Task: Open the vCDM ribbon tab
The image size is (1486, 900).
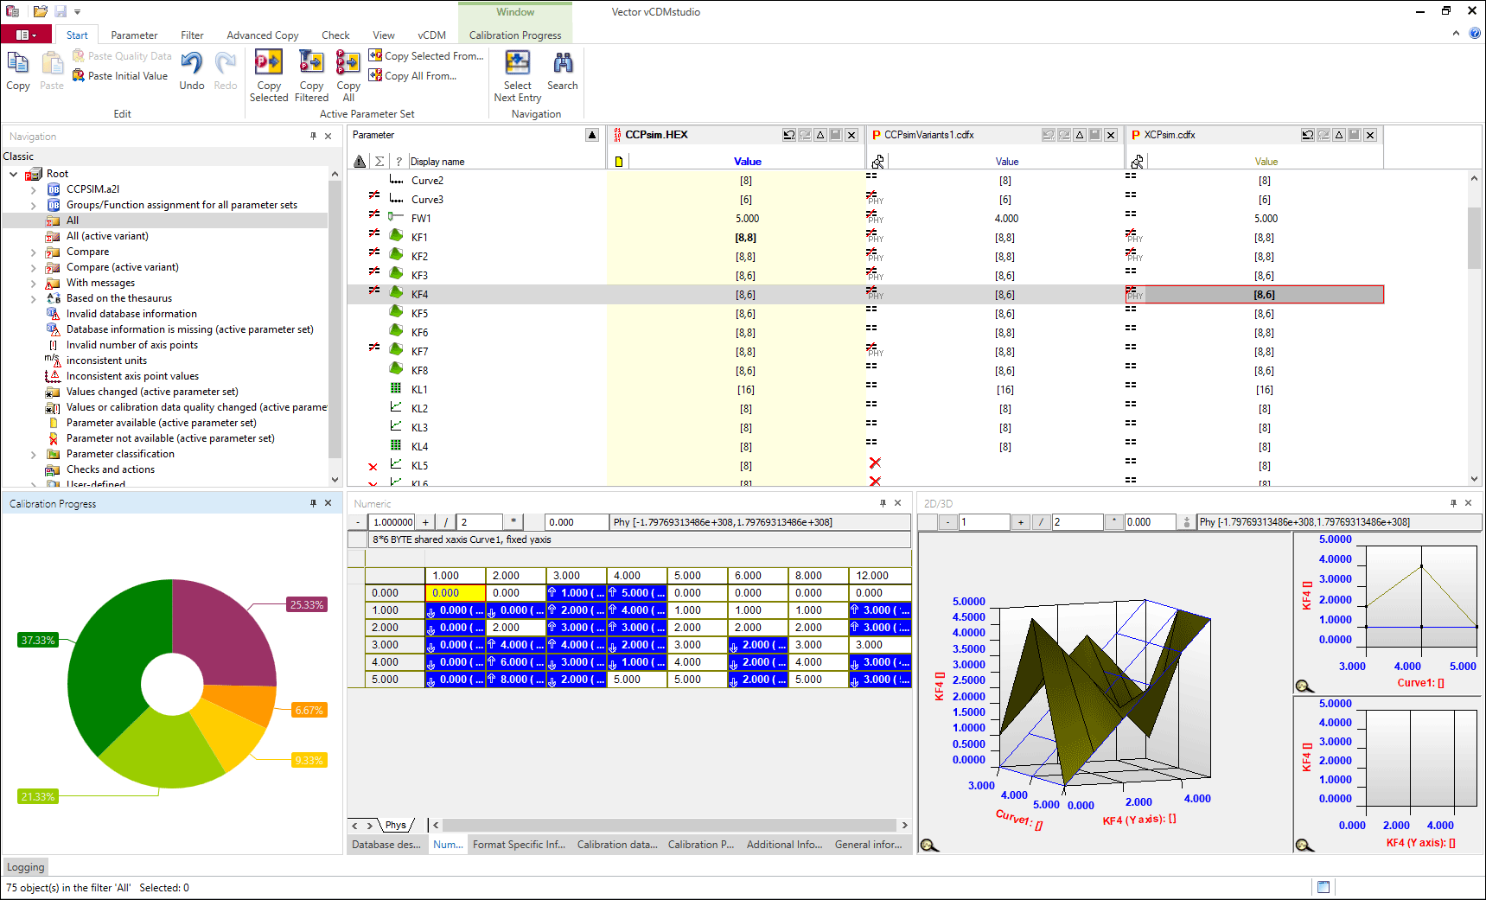Action: 432,35
